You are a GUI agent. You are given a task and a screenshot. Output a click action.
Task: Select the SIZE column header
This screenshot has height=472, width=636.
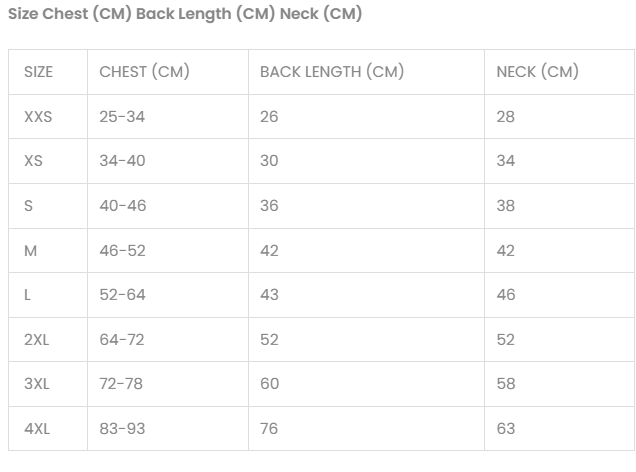[x=39, y=72]
